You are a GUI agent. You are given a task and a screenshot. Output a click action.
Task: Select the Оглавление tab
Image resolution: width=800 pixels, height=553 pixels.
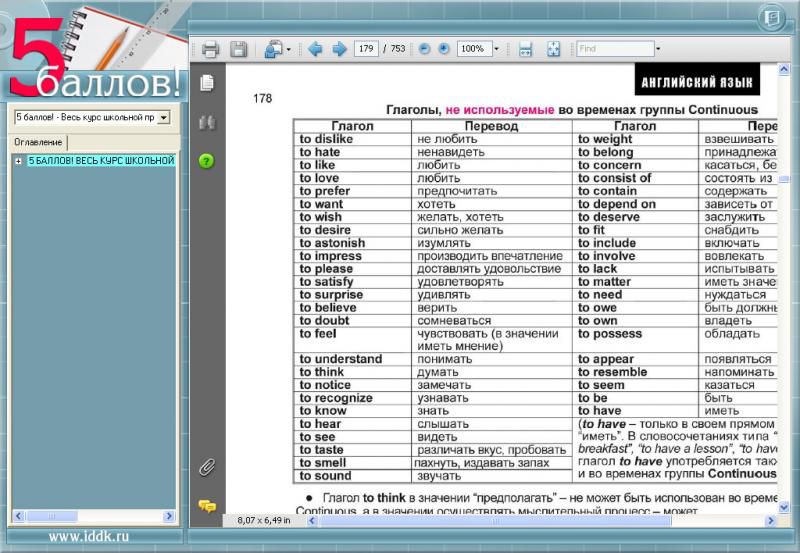(38, 142)
